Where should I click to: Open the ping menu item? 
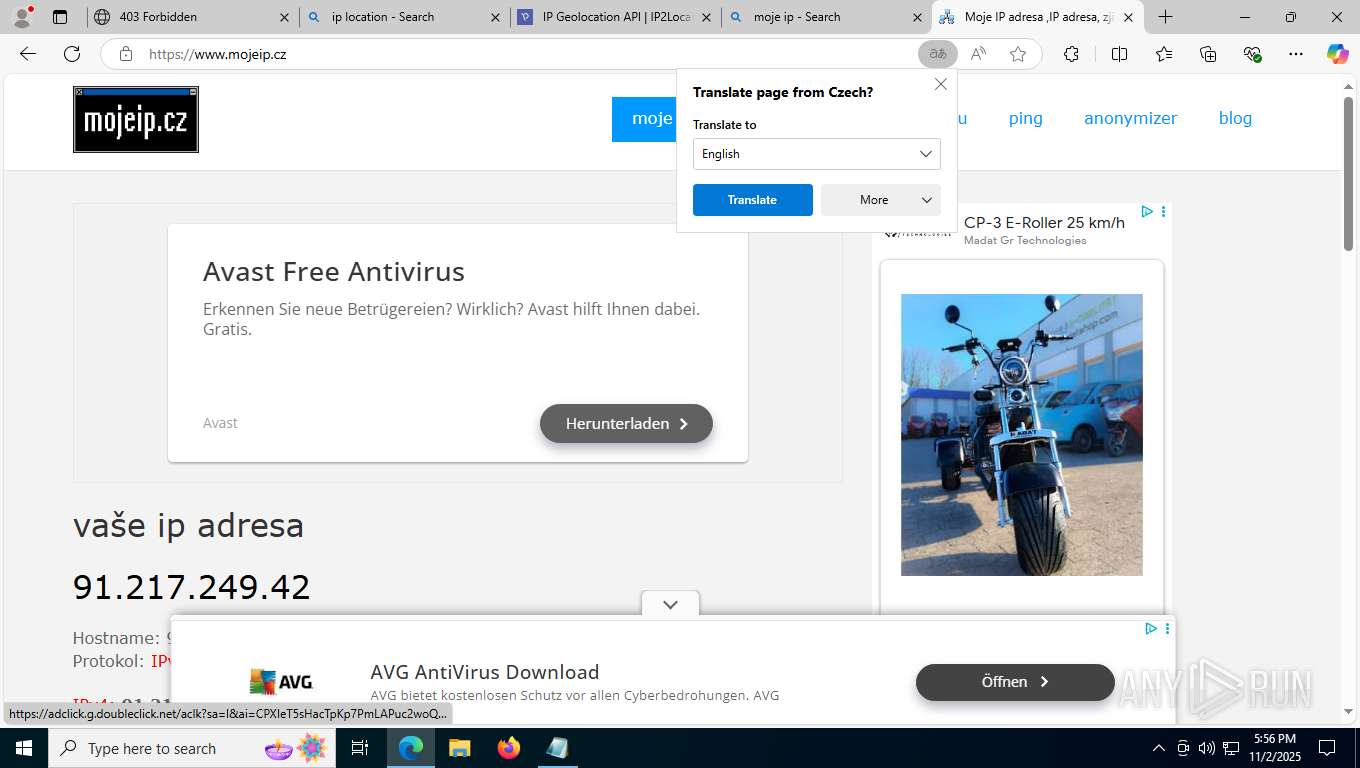coord(1025,118)
